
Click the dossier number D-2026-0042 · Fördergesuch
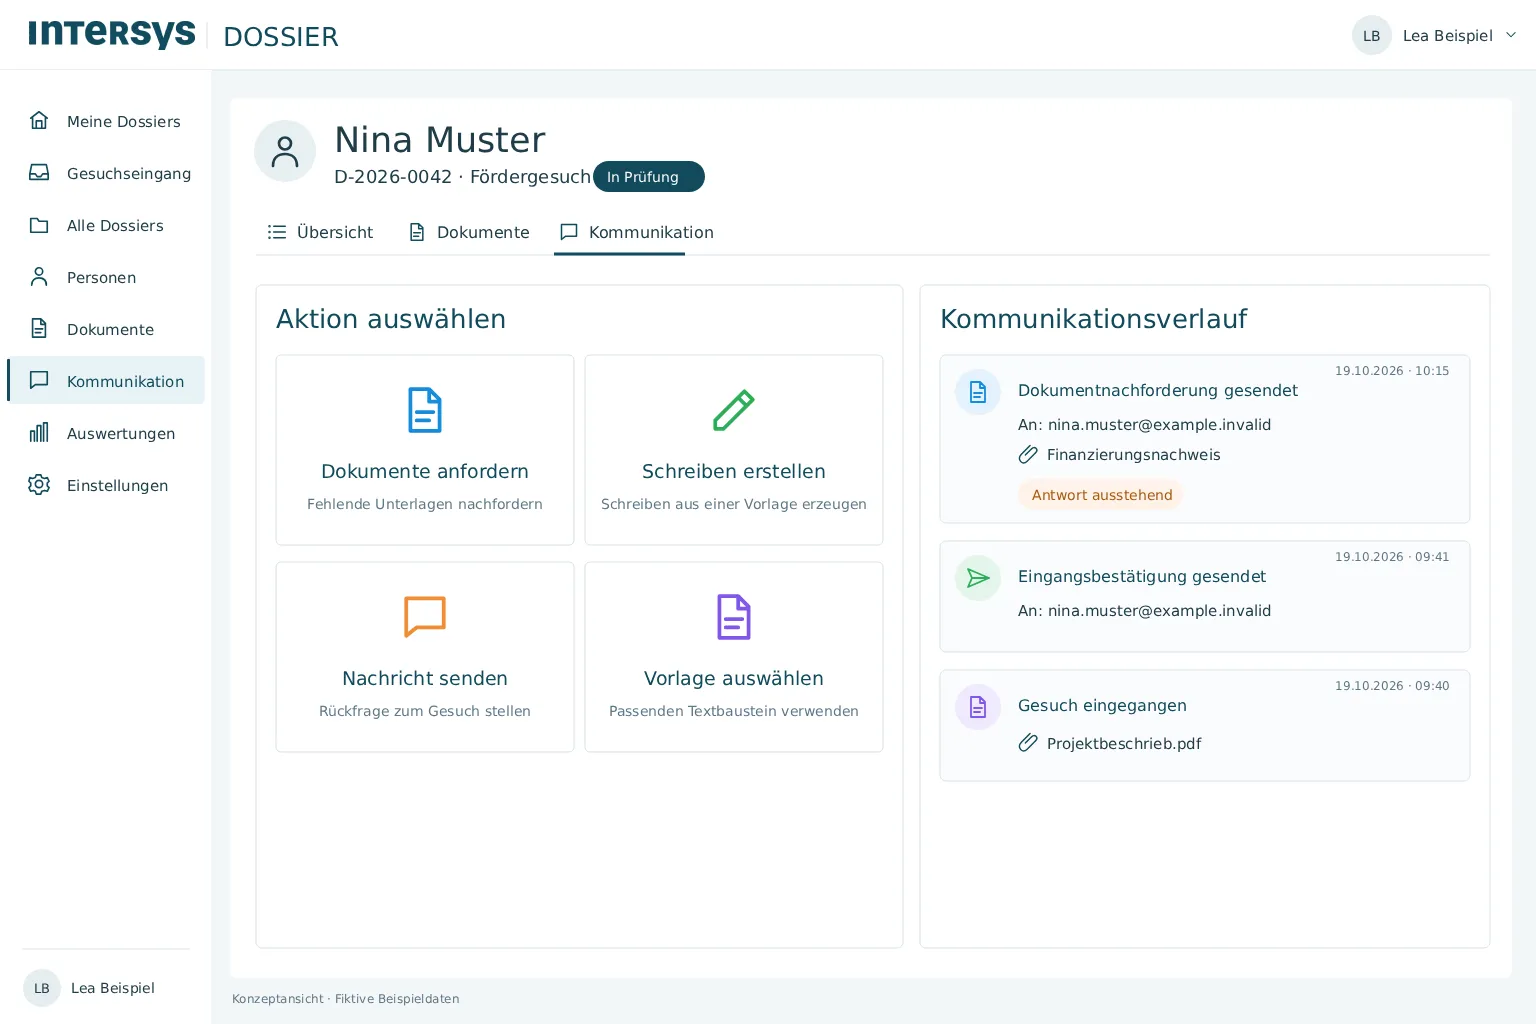[x=462, y=177]
